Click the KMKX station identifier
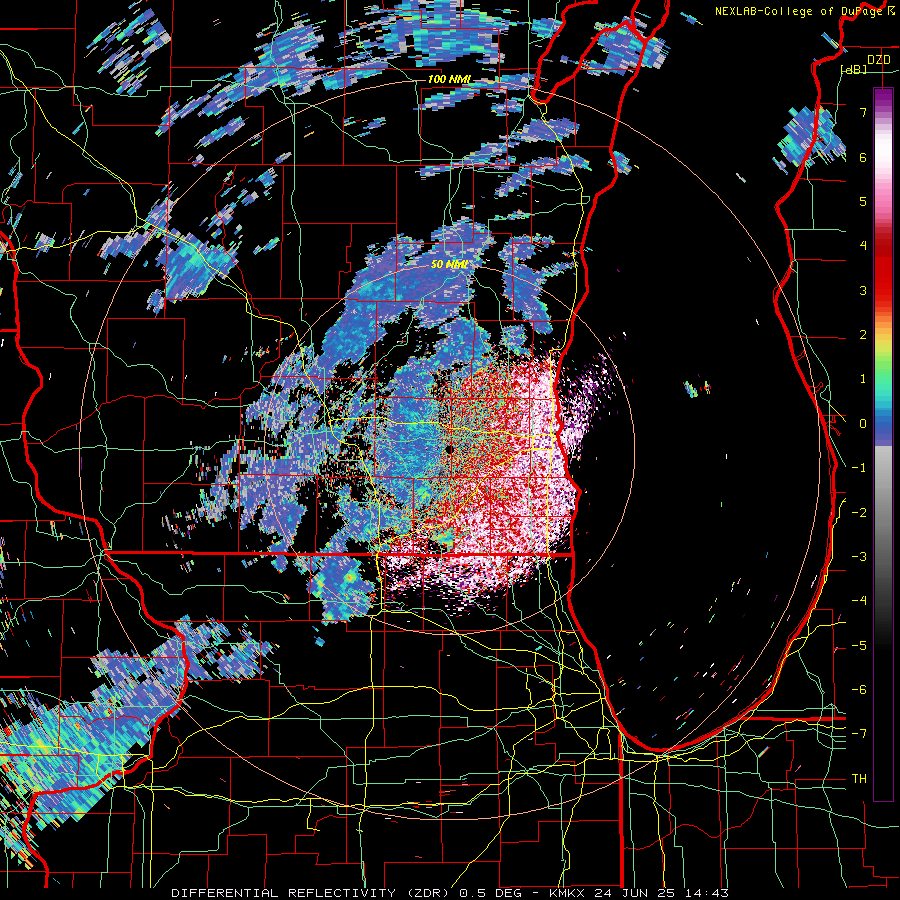This screenshot has width=900, height=900. [x=567, y=893]
